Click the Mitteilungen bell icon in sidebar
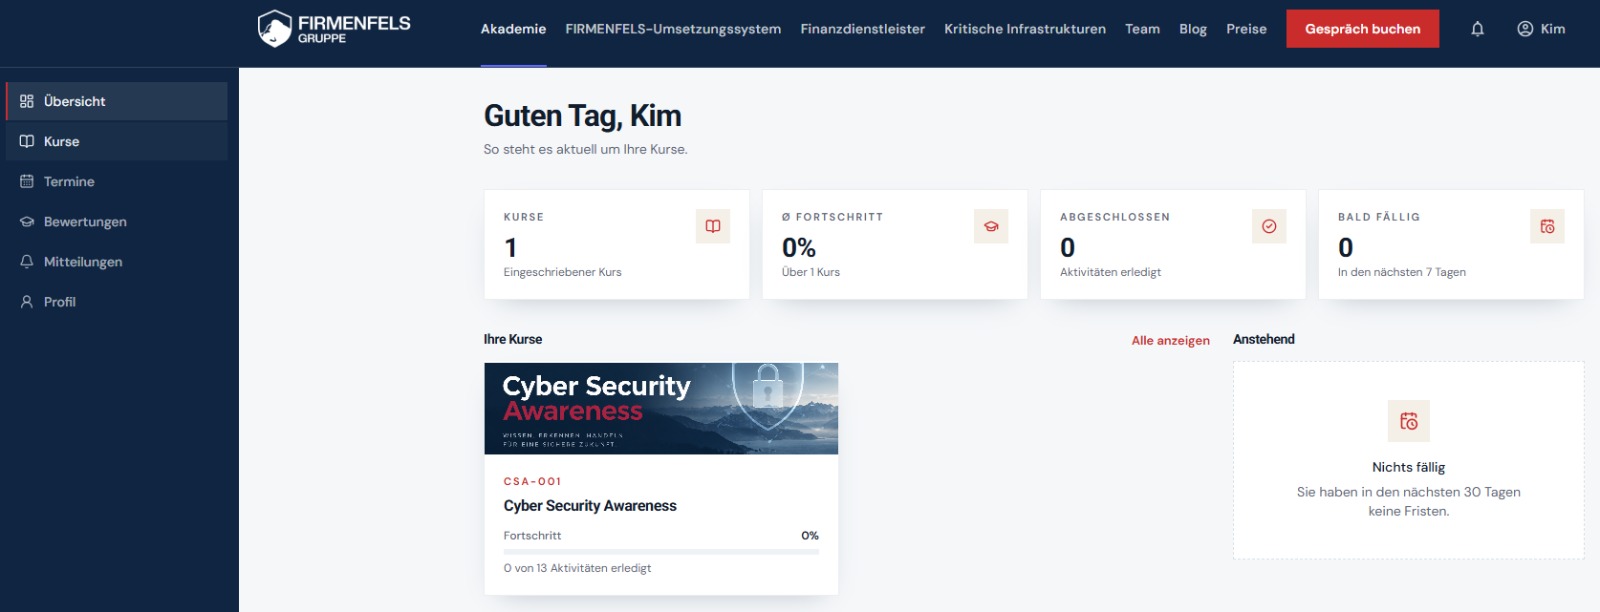This screenshot has width=1600, height=612. tap(27, 261)
